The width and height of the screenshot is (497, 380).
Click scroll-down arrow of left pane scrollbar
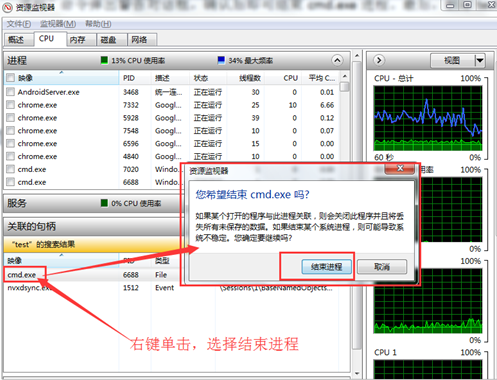(357, 373)
